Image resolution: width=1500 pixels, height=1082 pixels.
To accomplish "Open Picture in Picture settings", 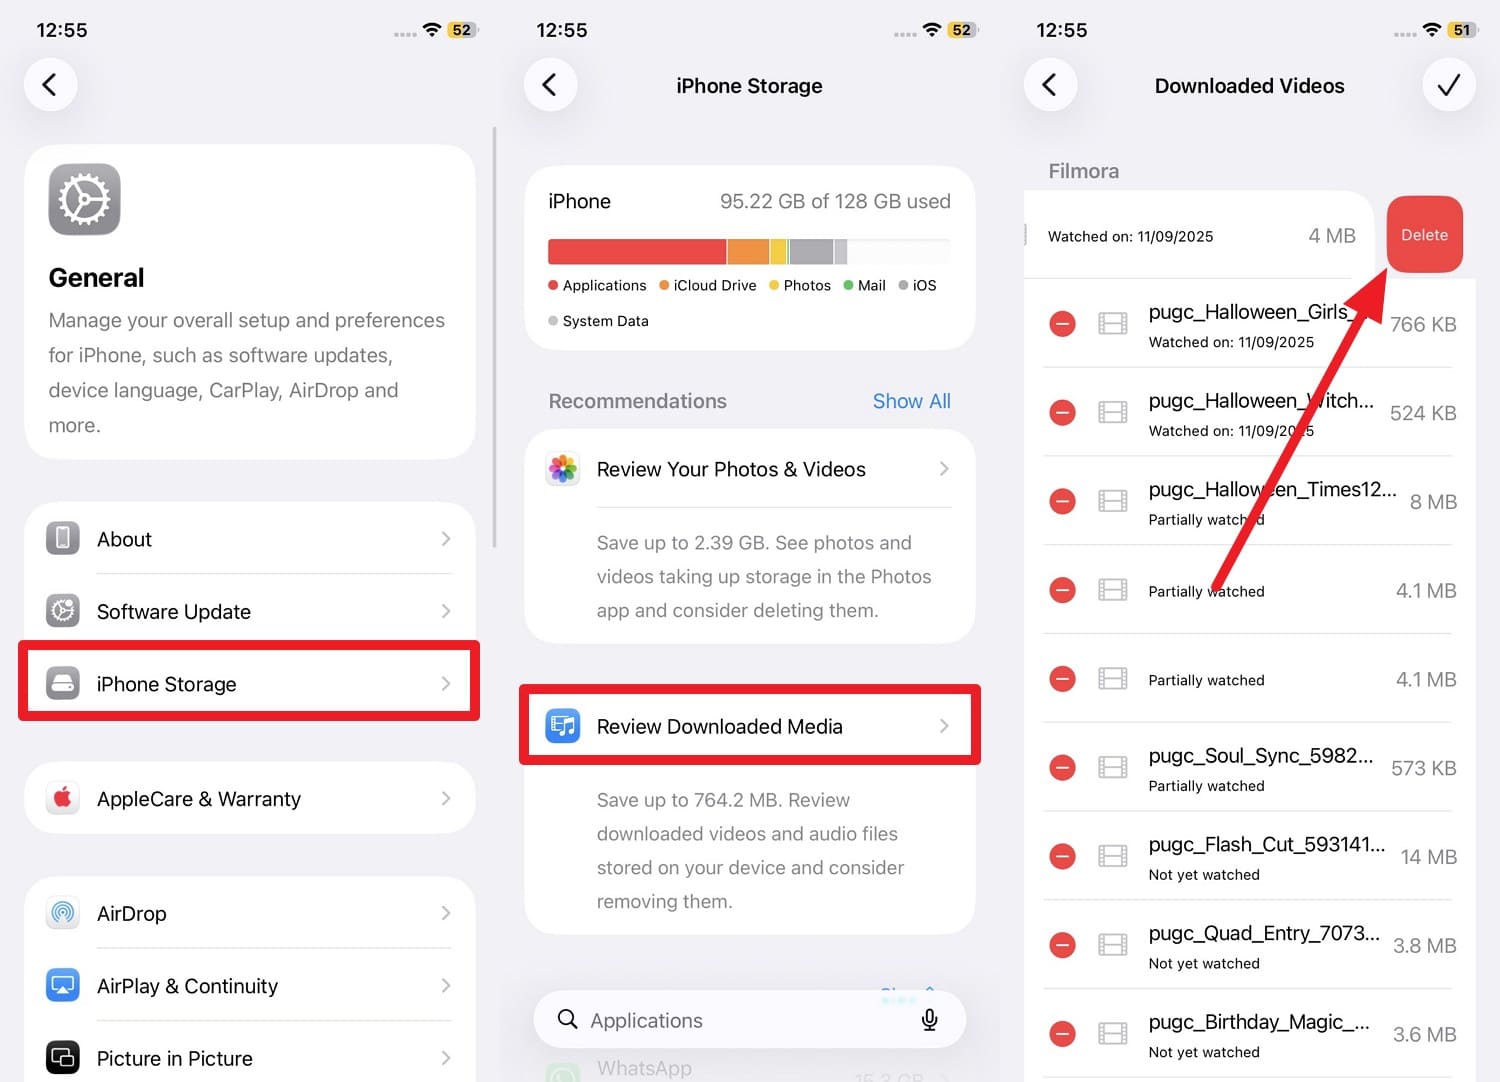I will [x=250, y=1058].
